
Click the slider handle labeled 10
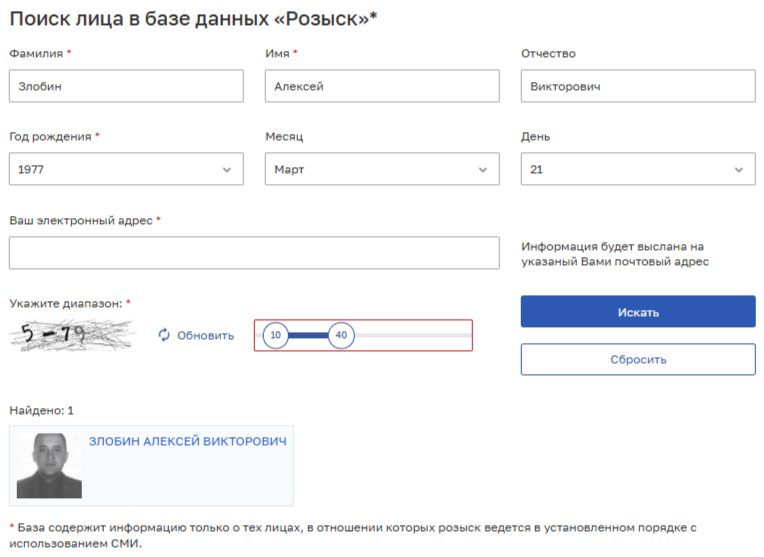click(x=276, y=335)
